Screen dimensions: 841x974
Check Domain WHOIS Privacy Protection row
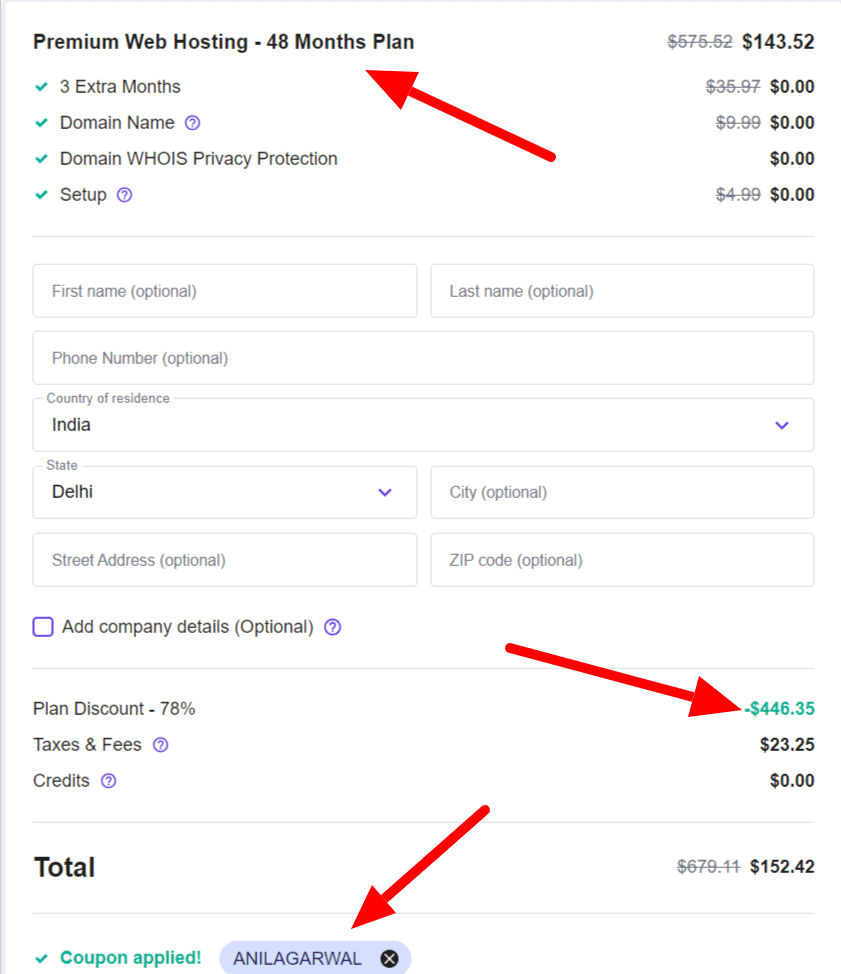tap(41, 158)
